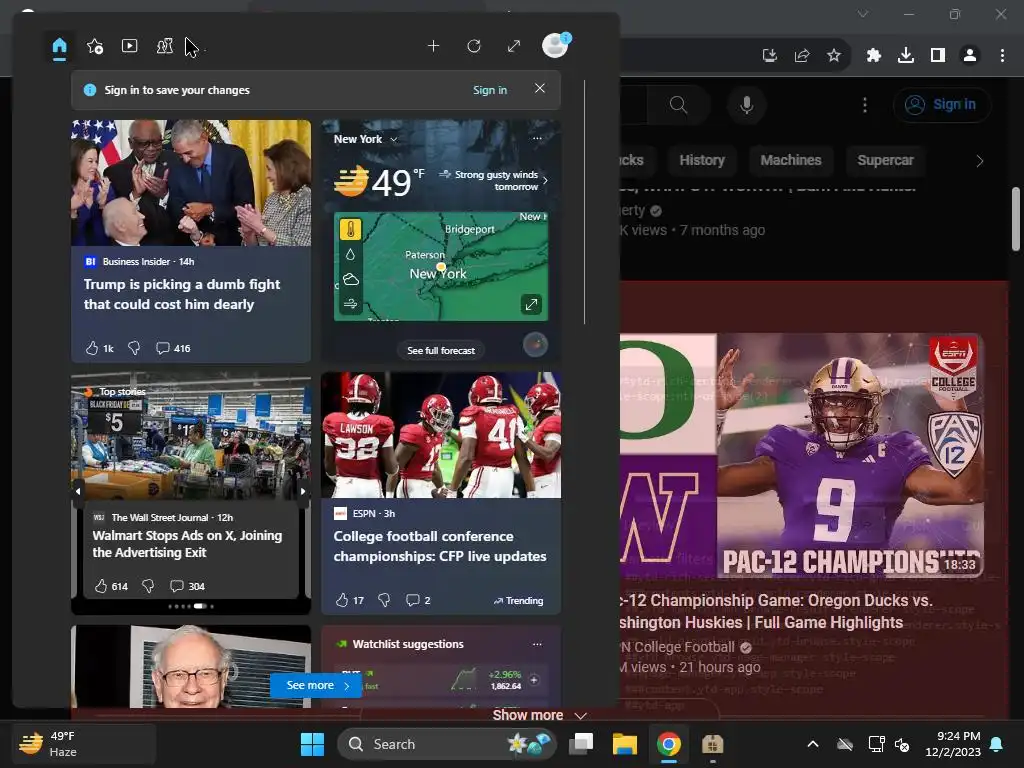Open 'College football conference championships' headline
1024x768 pixels.
coord(440,546)
